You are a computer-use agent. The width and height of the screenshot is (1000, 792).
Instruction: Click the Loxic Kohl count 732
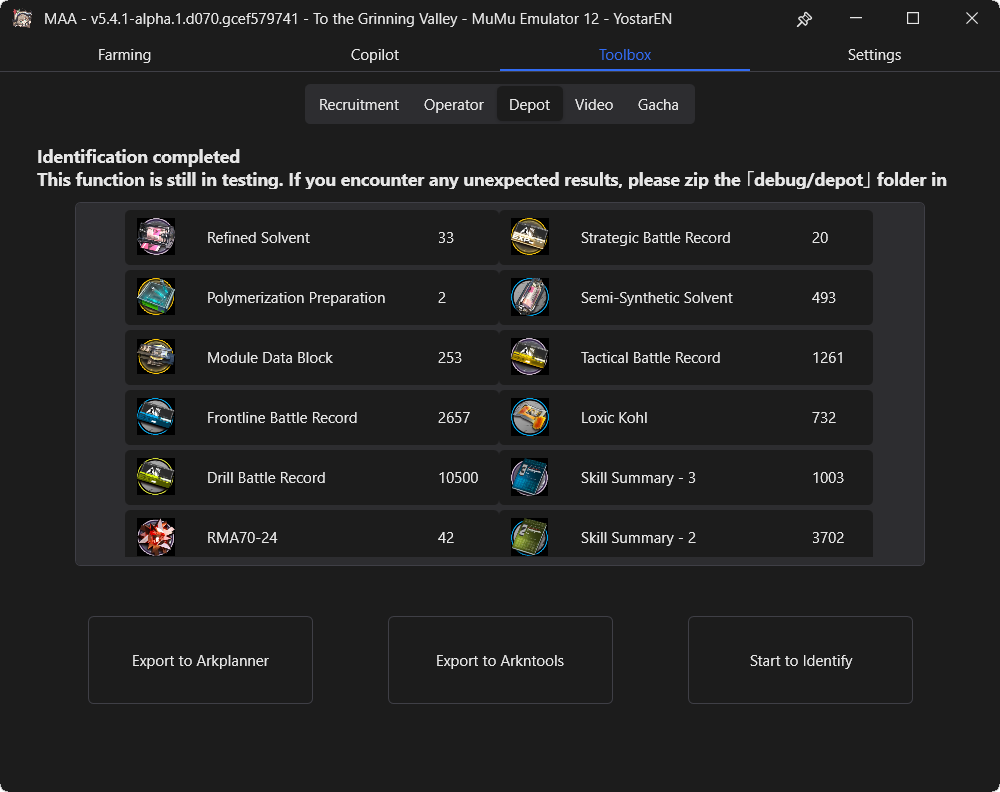[x=823, y=418]
